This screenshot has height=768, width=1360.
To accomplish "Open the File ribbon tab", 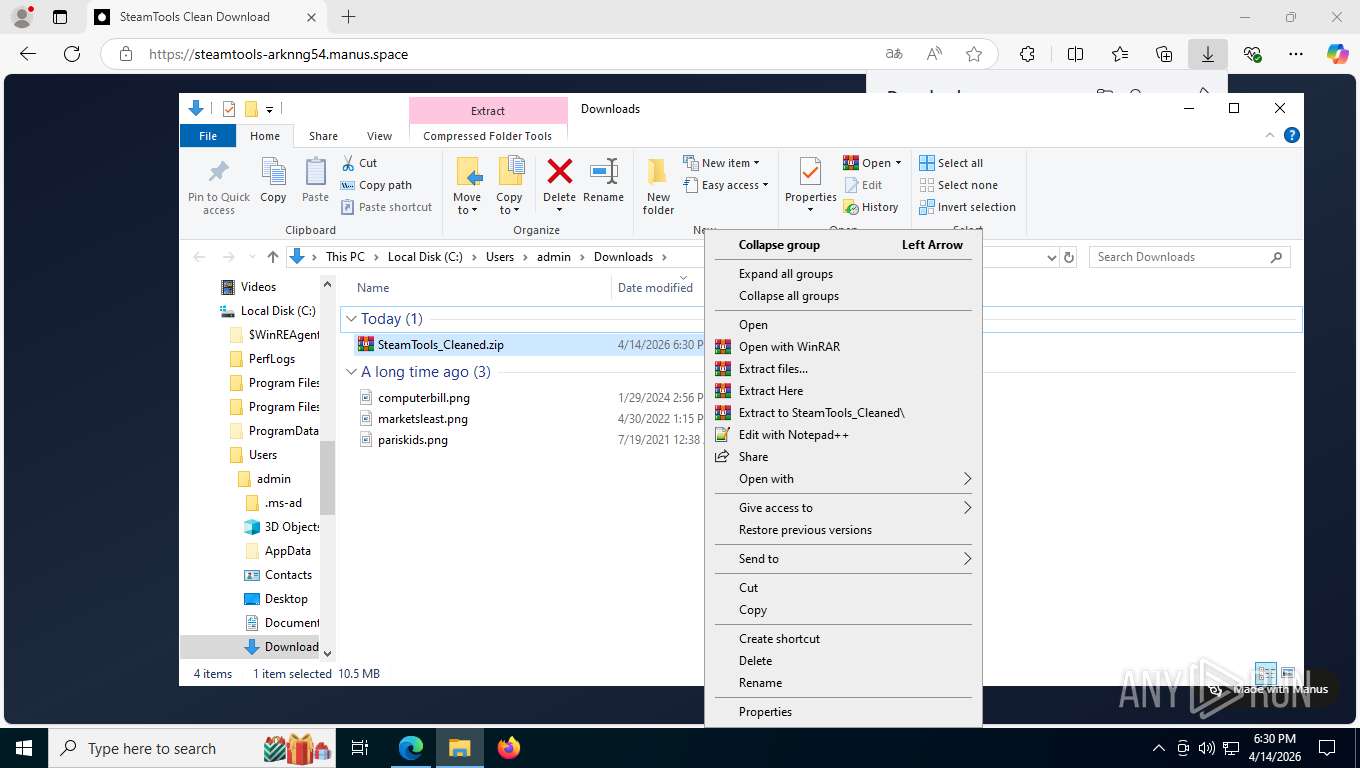I will pyautogui.click(x=208, y=136).
